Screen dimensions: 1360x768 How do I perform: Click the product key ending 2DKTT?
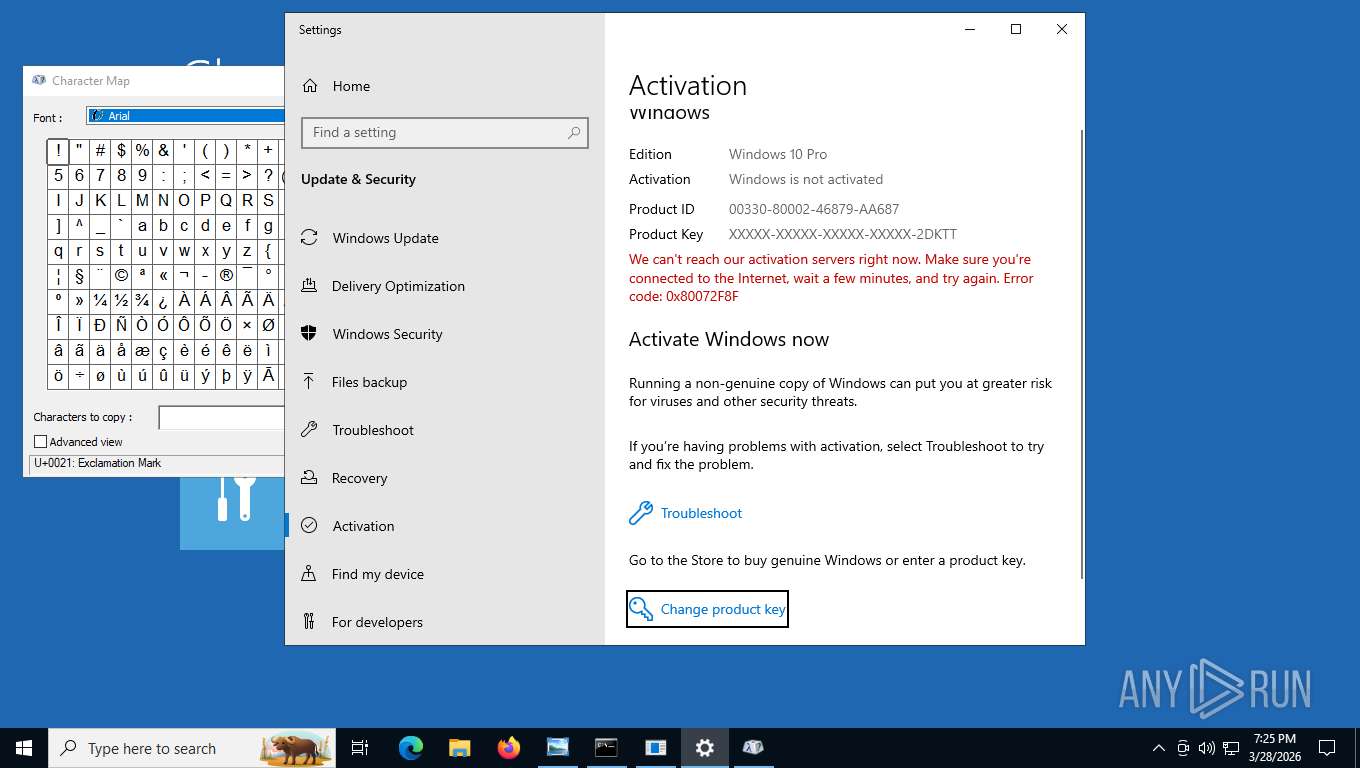pos(843,234)
